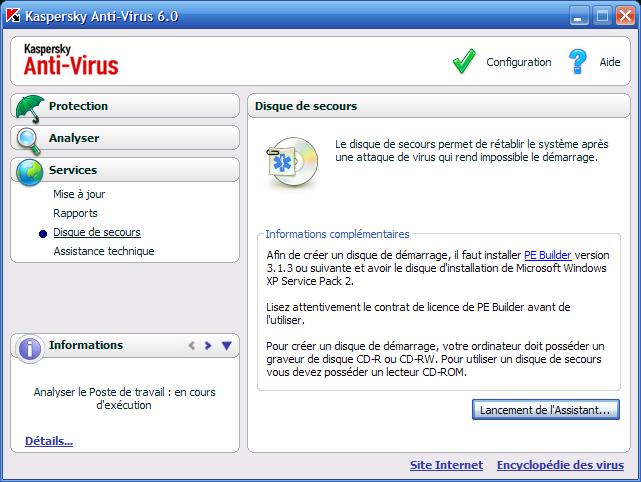This screenshot has width=641, height=482.
Task: Select Rapports under Services
Action: point(75,213)
